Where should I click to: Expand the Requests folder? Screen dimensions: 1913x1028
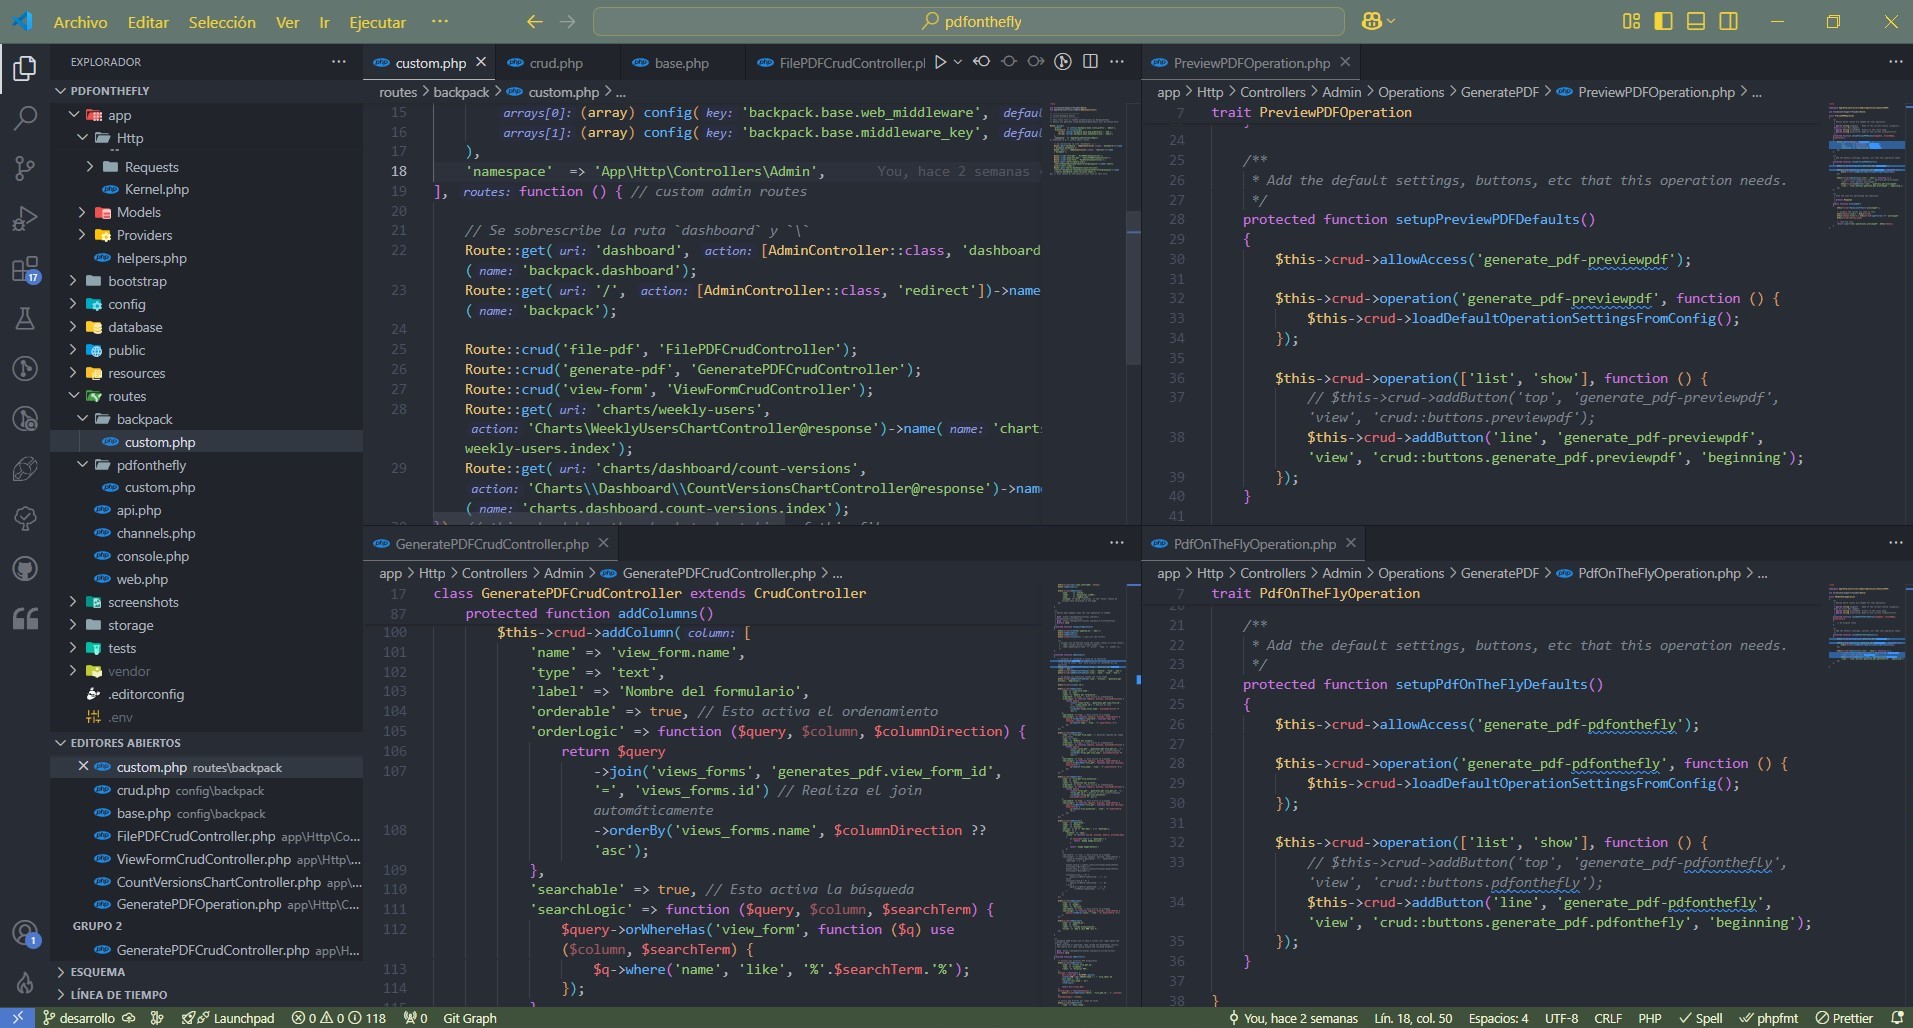pos(151,167)
